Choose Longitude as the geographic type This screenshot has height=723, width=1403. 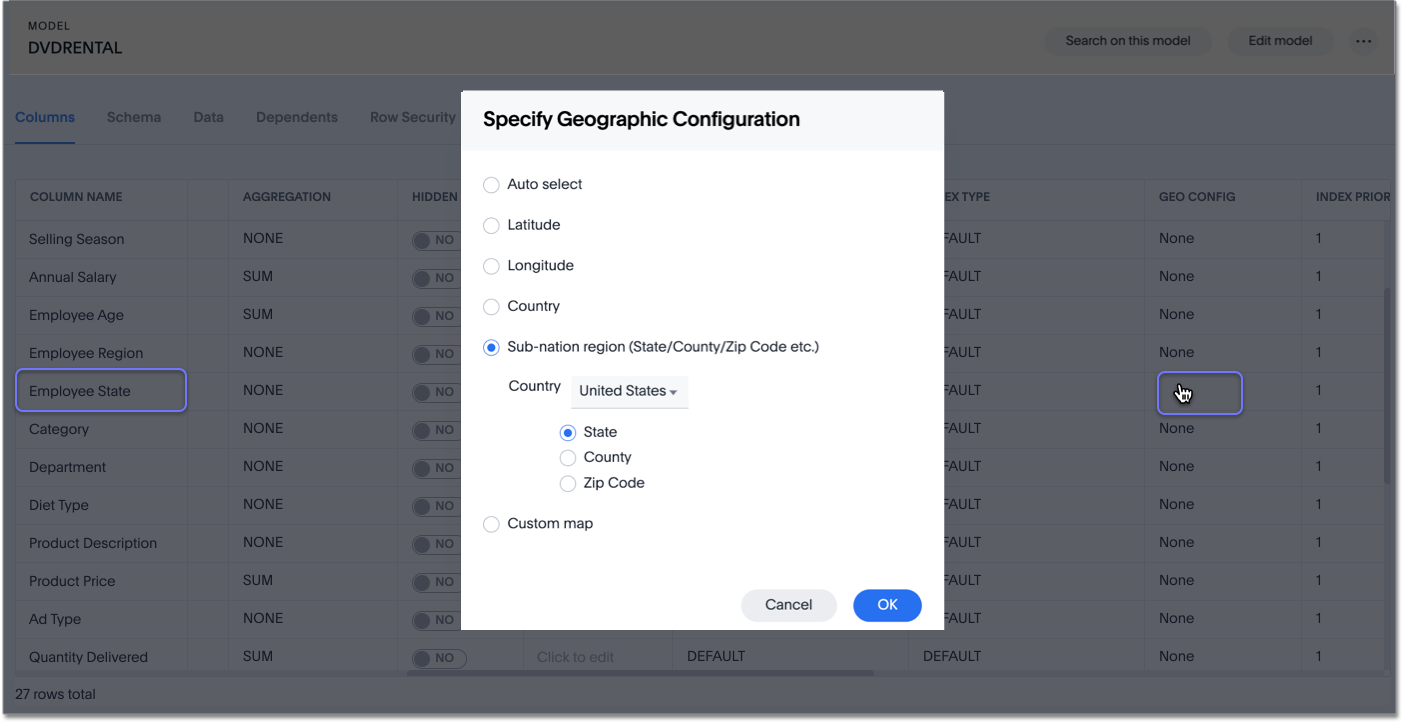491,265
